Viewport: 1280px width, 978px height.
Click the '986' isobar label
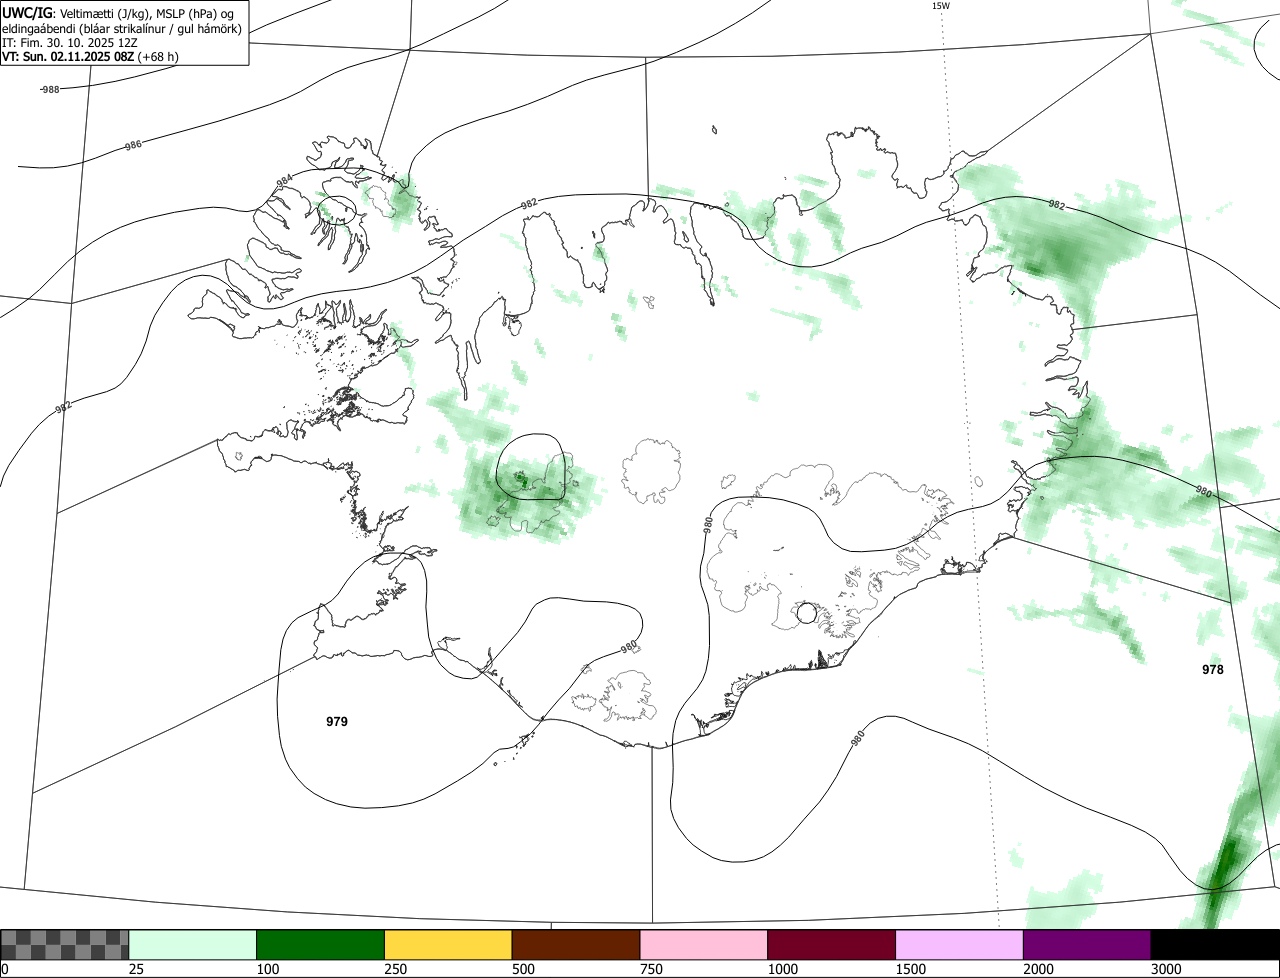pos(133,145)
